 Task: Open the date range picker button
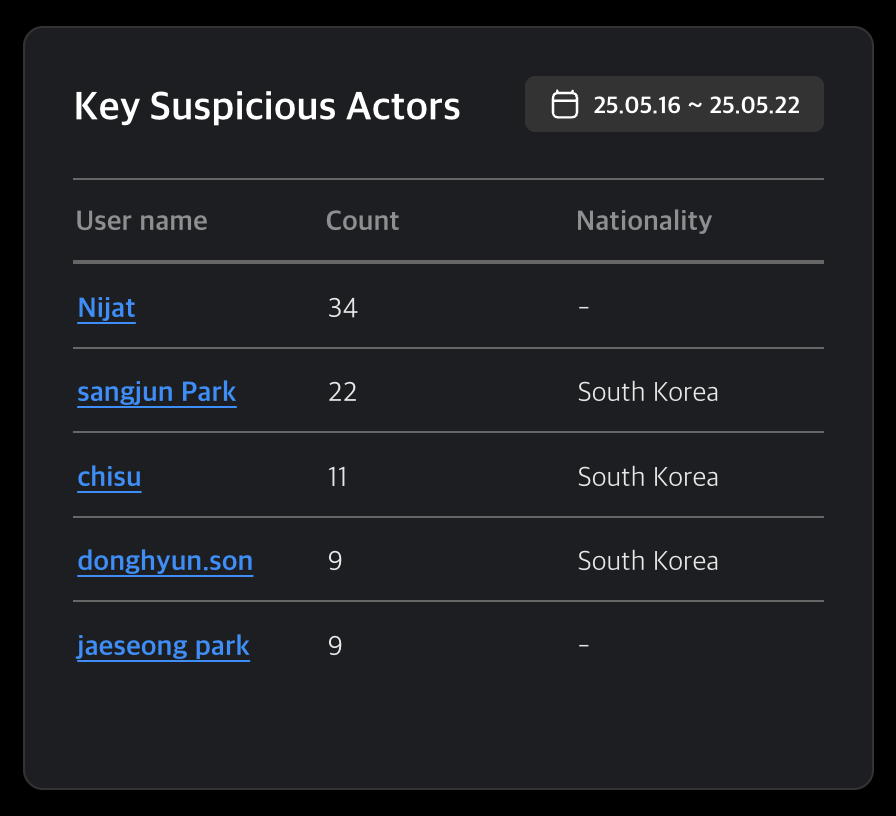coord(674,103)
